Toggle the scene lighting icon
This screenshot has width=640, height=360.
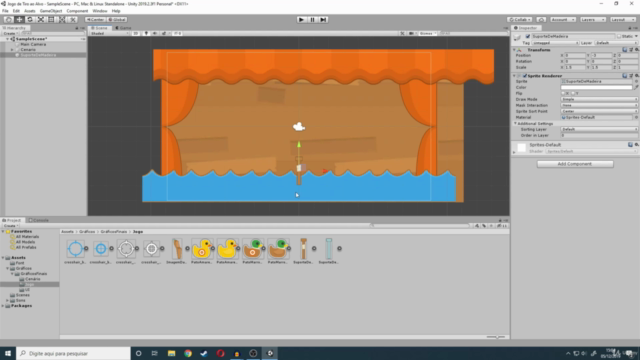click(x=146, y=33)
